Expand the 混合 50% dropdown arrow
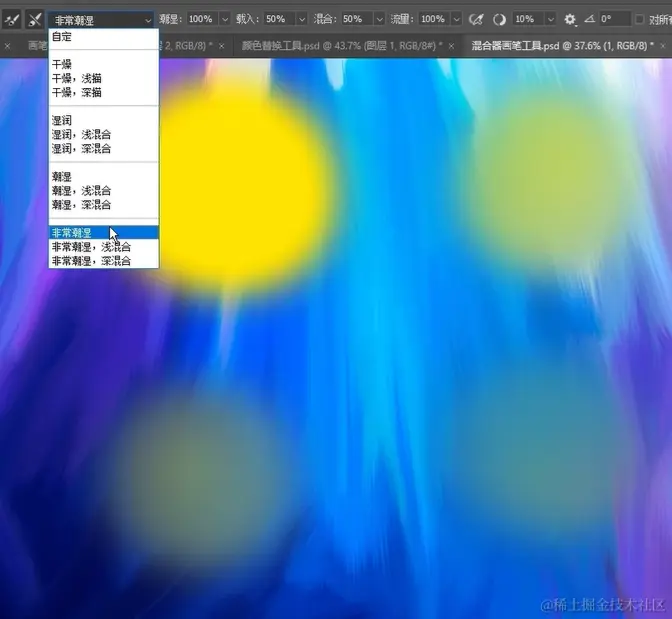The height and width of the screenshot is (619, 672). (379, 19)
